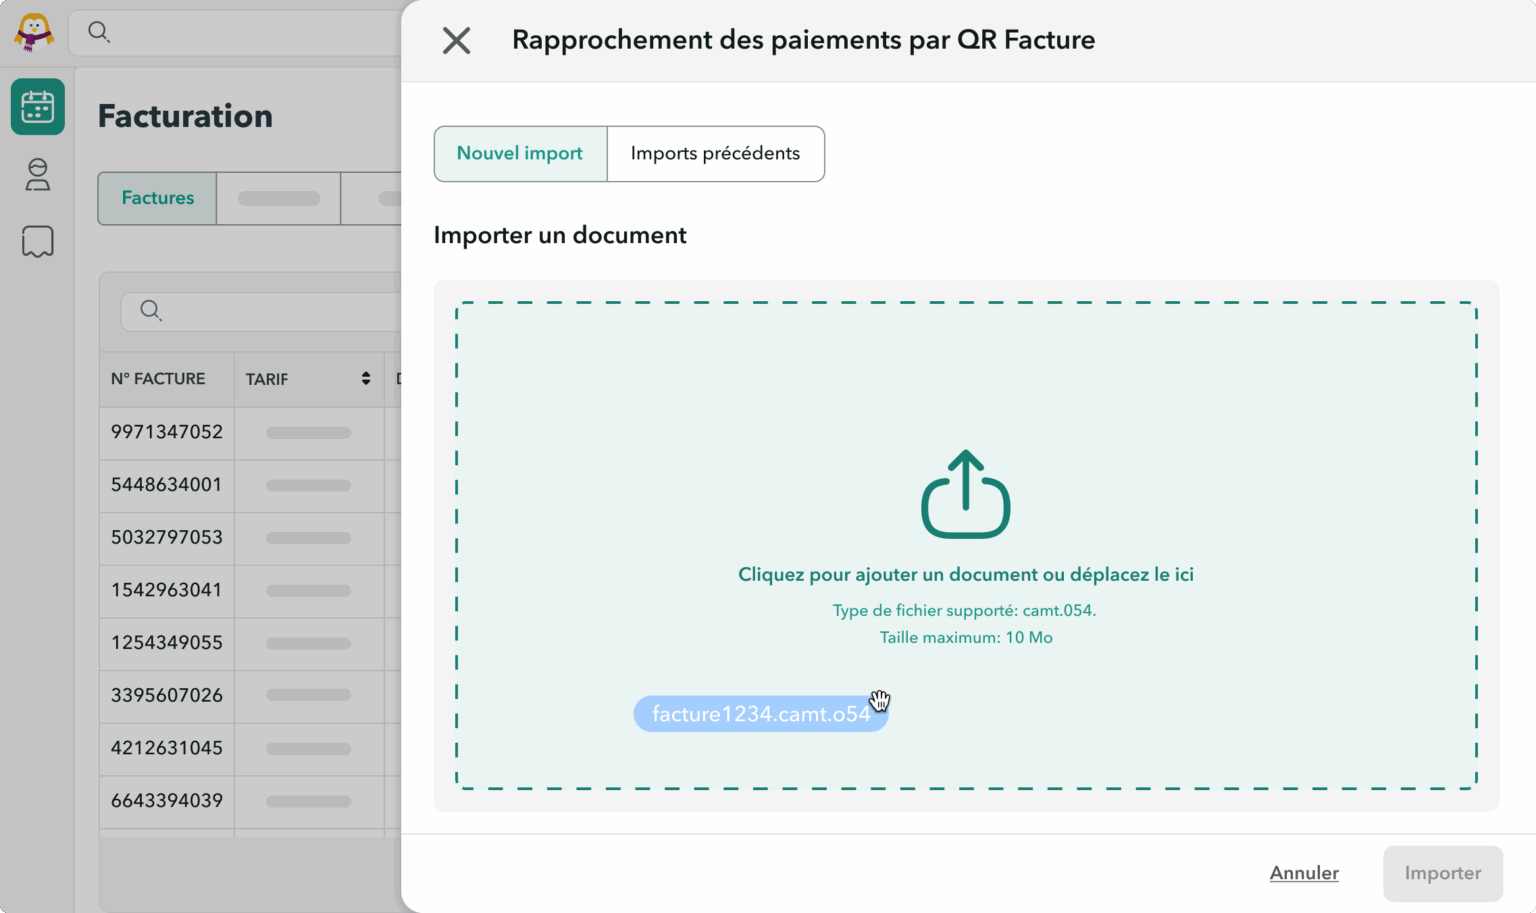Open the contacts person icon in sidebar
The height and width of the screenshot is (913, 1536).
37,176
